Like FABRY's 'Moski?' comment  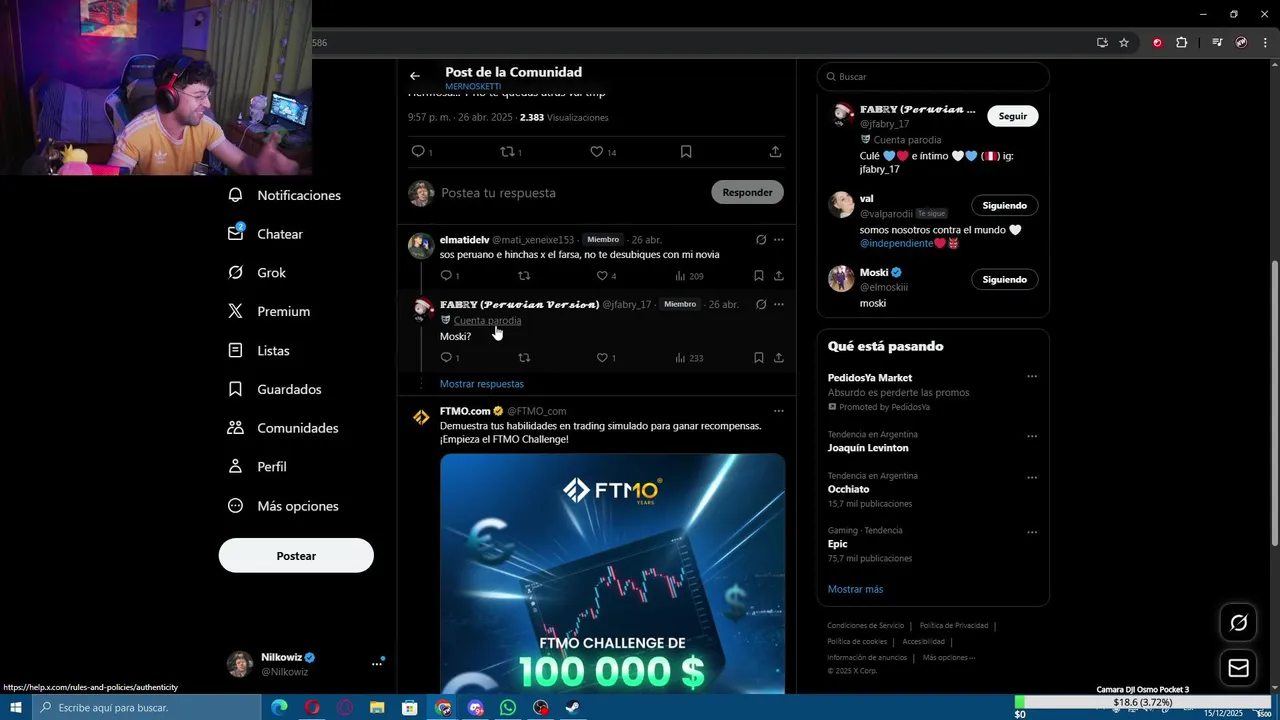click(602, 358)
